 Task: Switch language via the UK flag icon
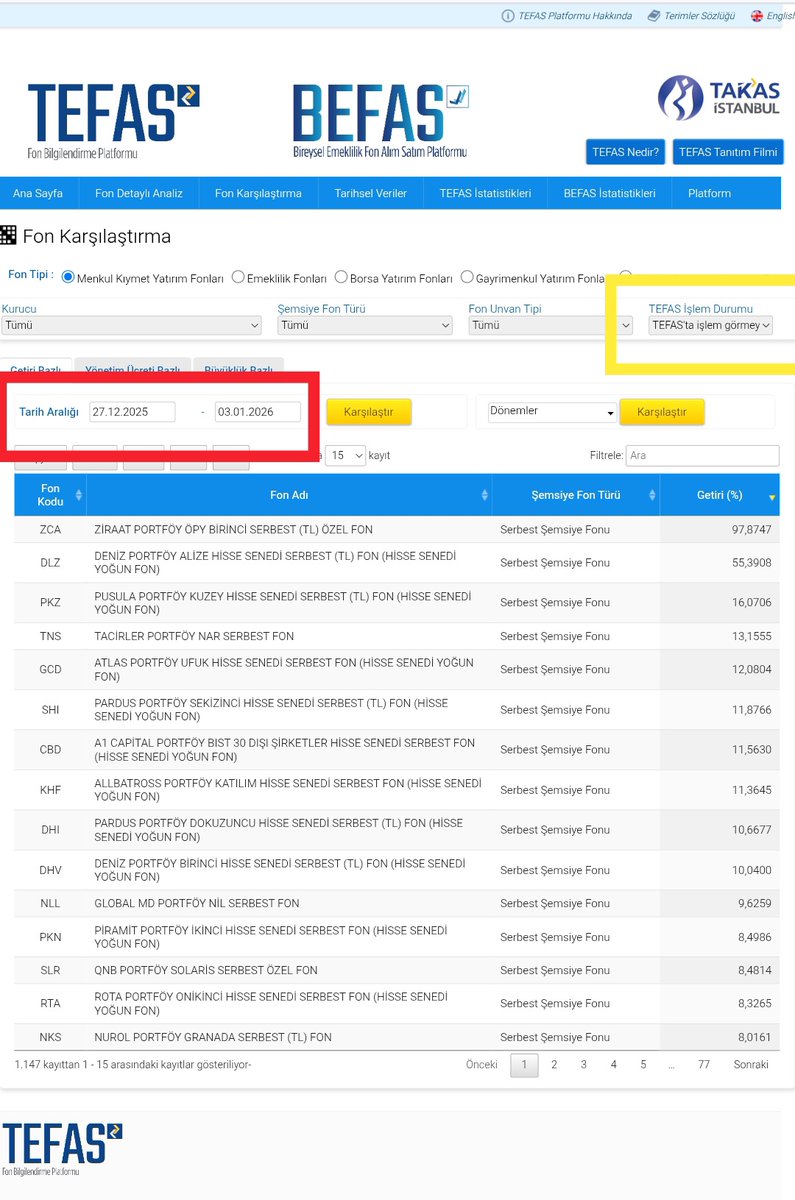tap(757, 16)
